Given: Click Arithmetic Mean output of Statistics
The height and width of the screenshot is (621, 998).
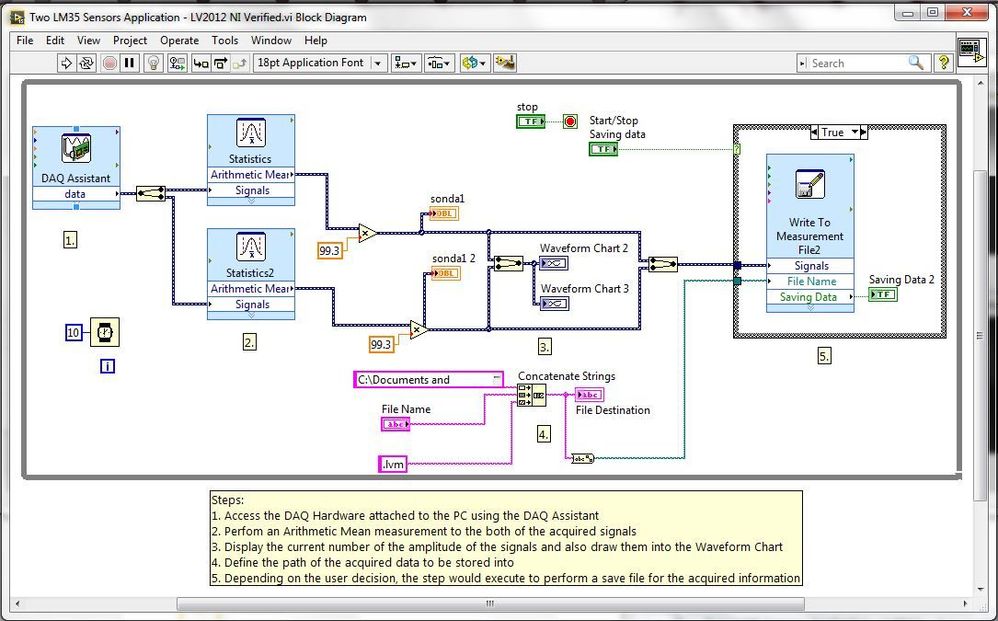Looking at the screenshot, I should tap(251, 174).
